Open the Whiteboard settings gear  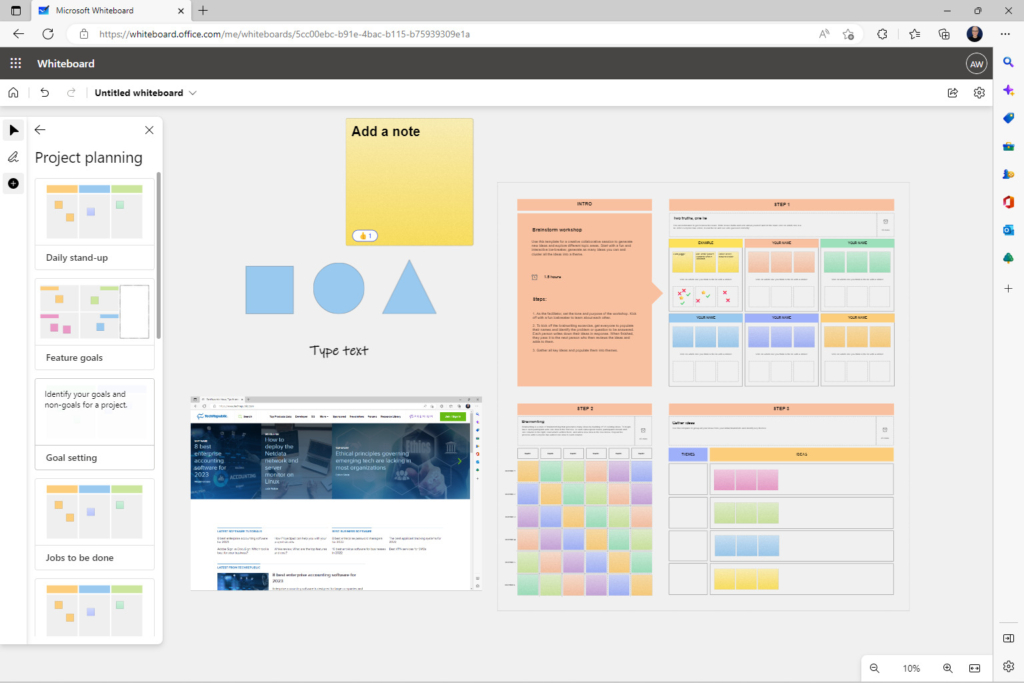click(x=979, y=92)
